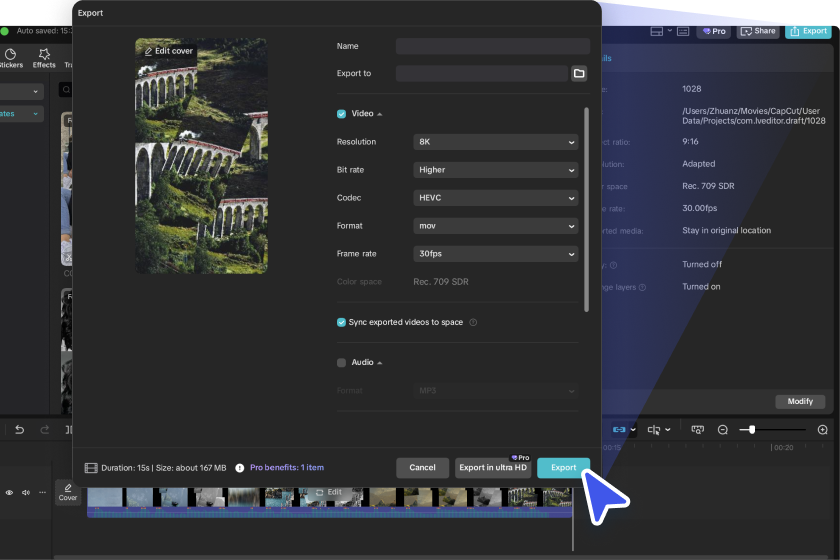The height and width of the screenshot is (560, 840).
Task: Click the Name input field
Action: [x=492, y=46]
